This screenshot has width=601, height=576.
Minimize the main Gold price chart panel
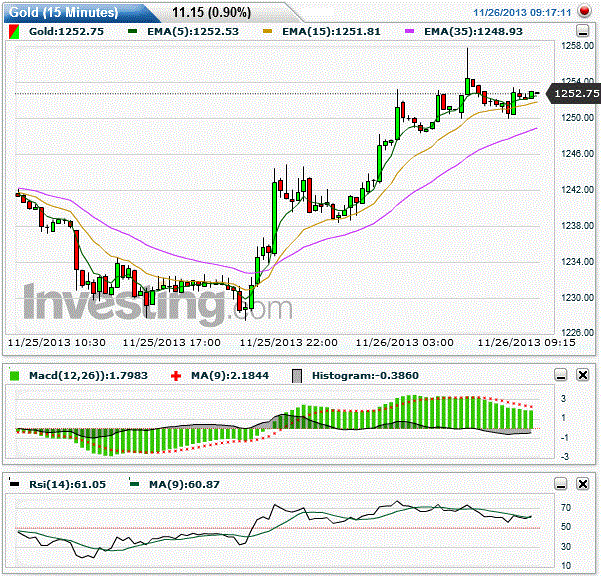click(x=583, y=31)
